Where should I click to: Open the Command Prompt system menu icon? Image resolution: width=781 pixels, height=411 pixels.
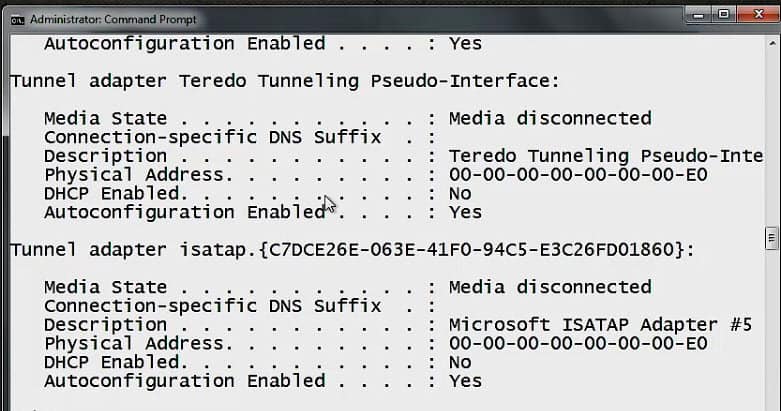(17, 20)
